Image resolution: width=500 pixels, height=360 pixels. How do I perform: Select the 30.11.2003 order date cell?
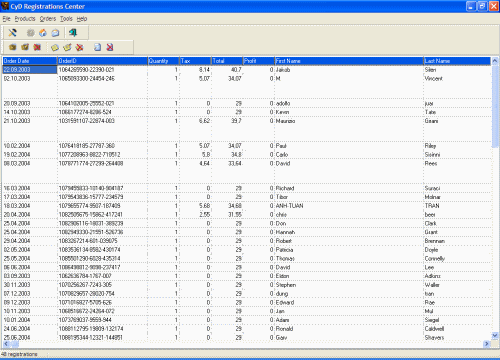pos(30,285)
